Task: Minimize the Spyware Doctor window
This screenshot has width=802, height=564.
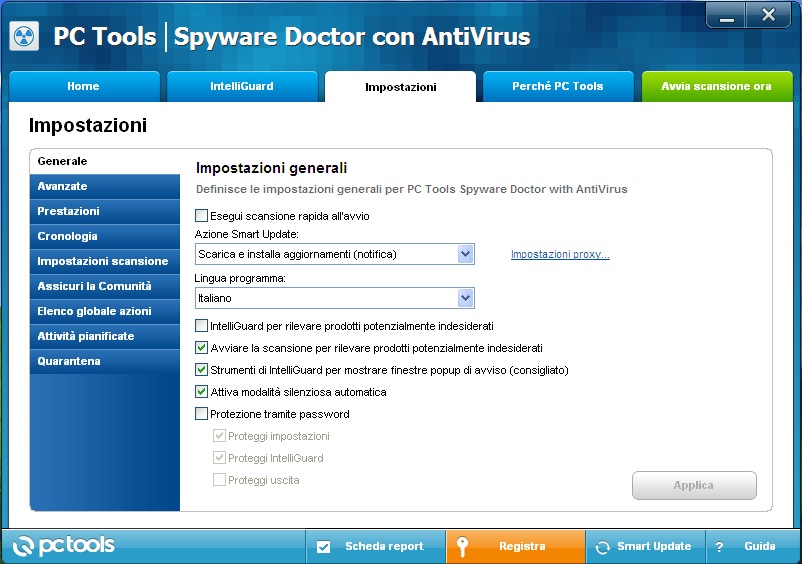Action: click(x=727, y=14)
